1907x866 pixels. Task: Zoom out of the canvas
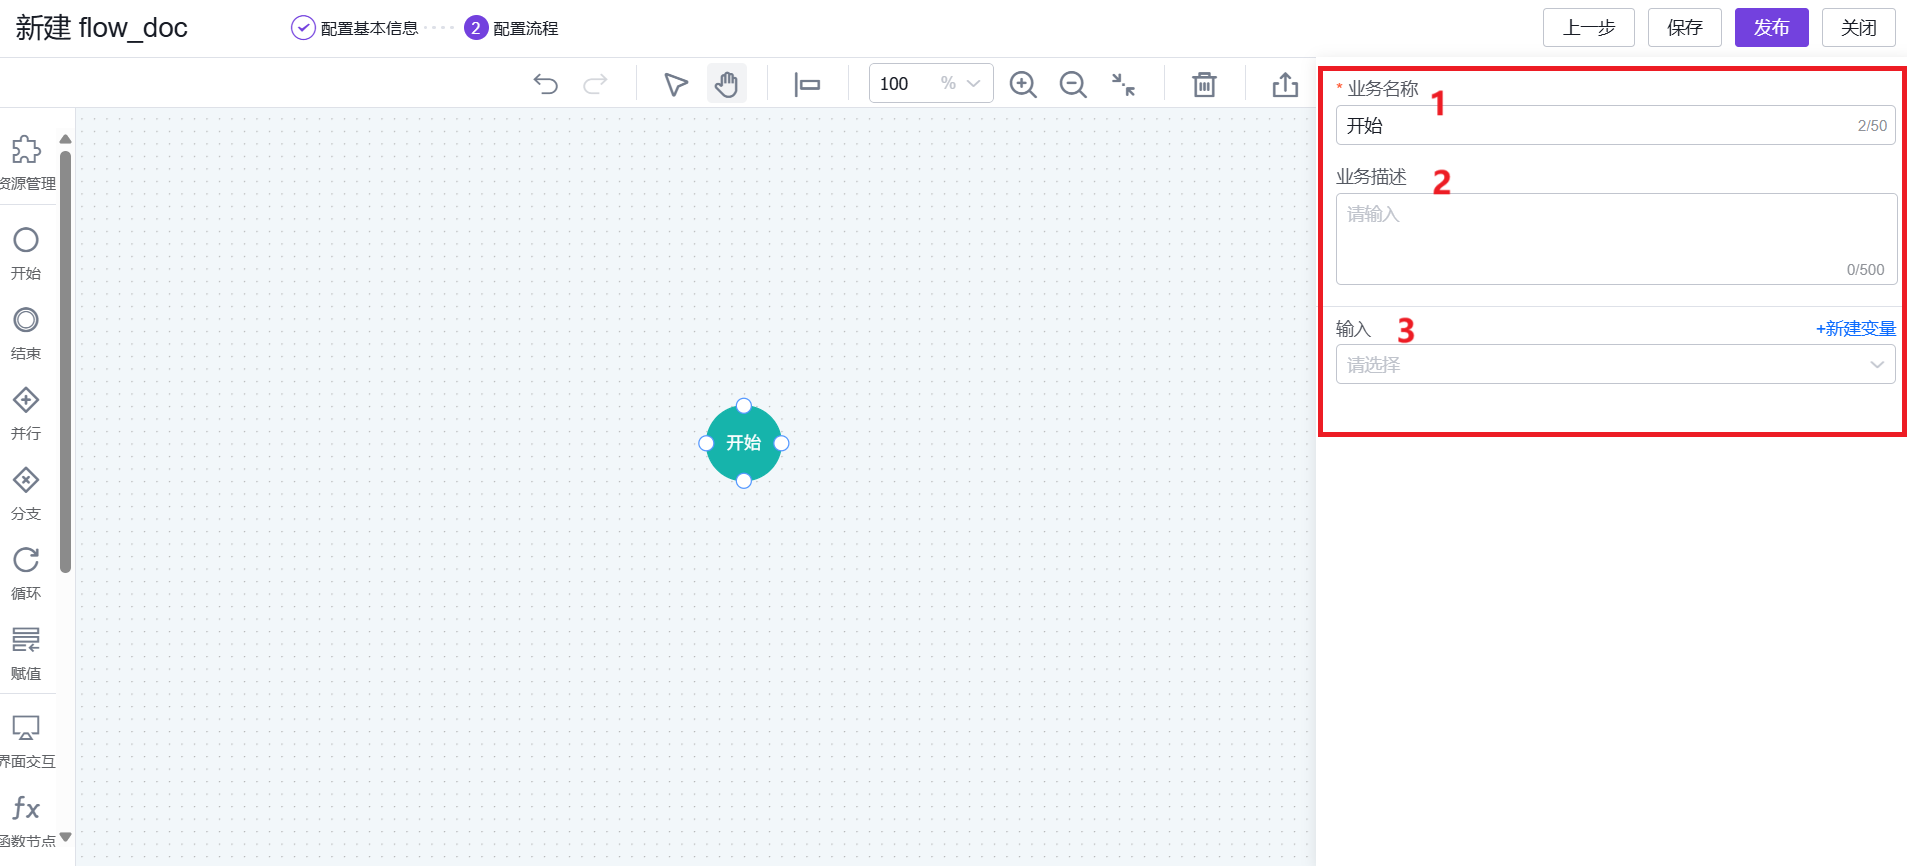pyautogui.click(x=1073, y=84)
